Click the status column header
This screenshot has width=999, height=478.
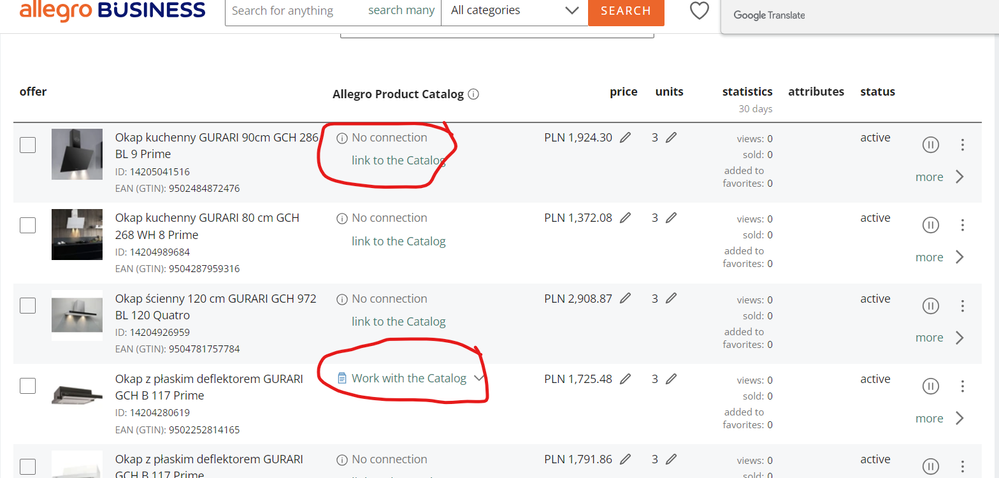point(877,92)
